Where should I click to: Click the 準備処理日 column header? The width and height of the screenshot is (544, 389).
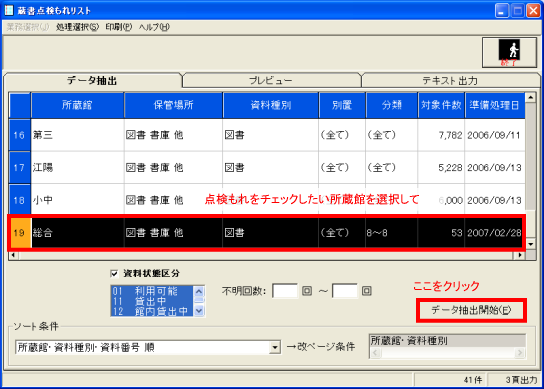point(495,105)
